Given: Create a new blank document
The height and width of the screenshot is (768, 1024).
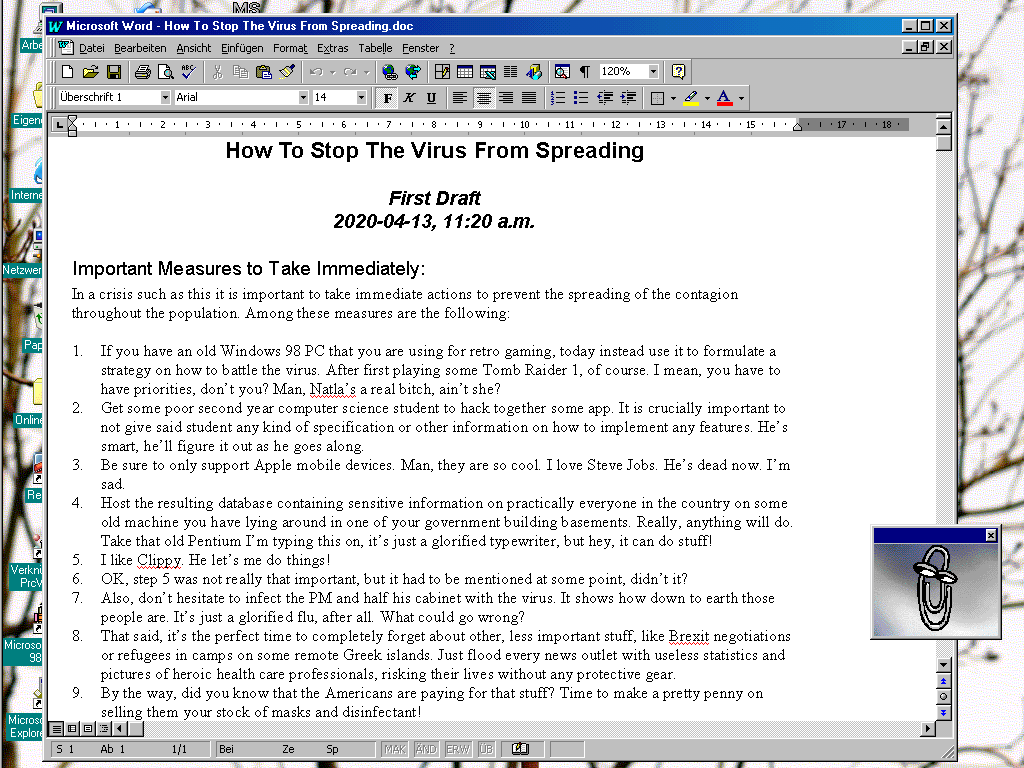Looking at the screenshot, I should coord(67,72).
